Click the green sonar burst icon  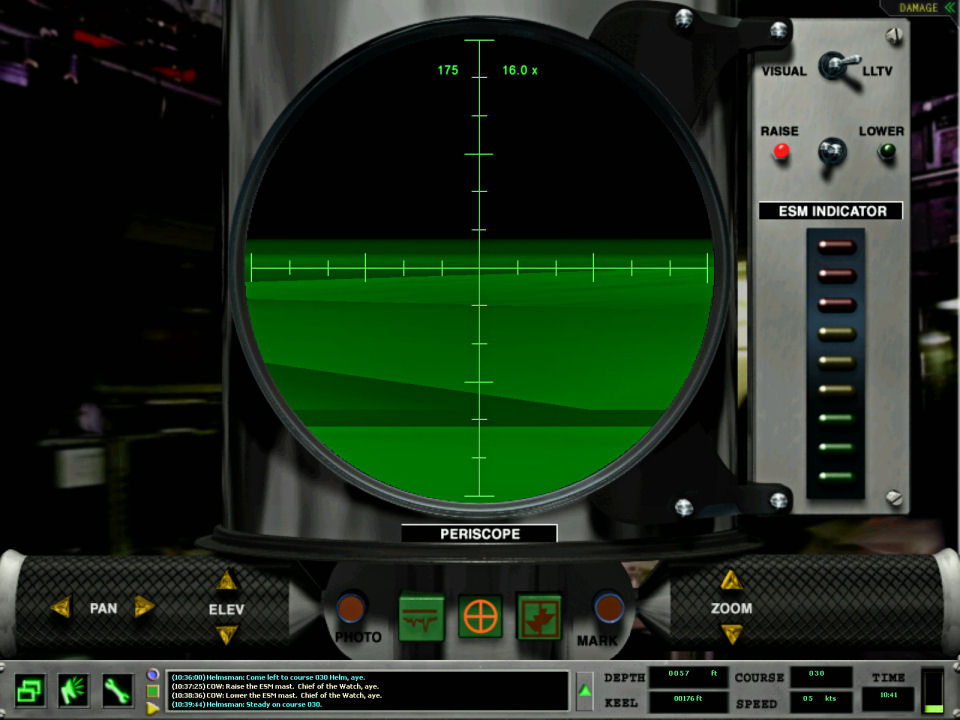pyautogui.click(x=74, y=690)
